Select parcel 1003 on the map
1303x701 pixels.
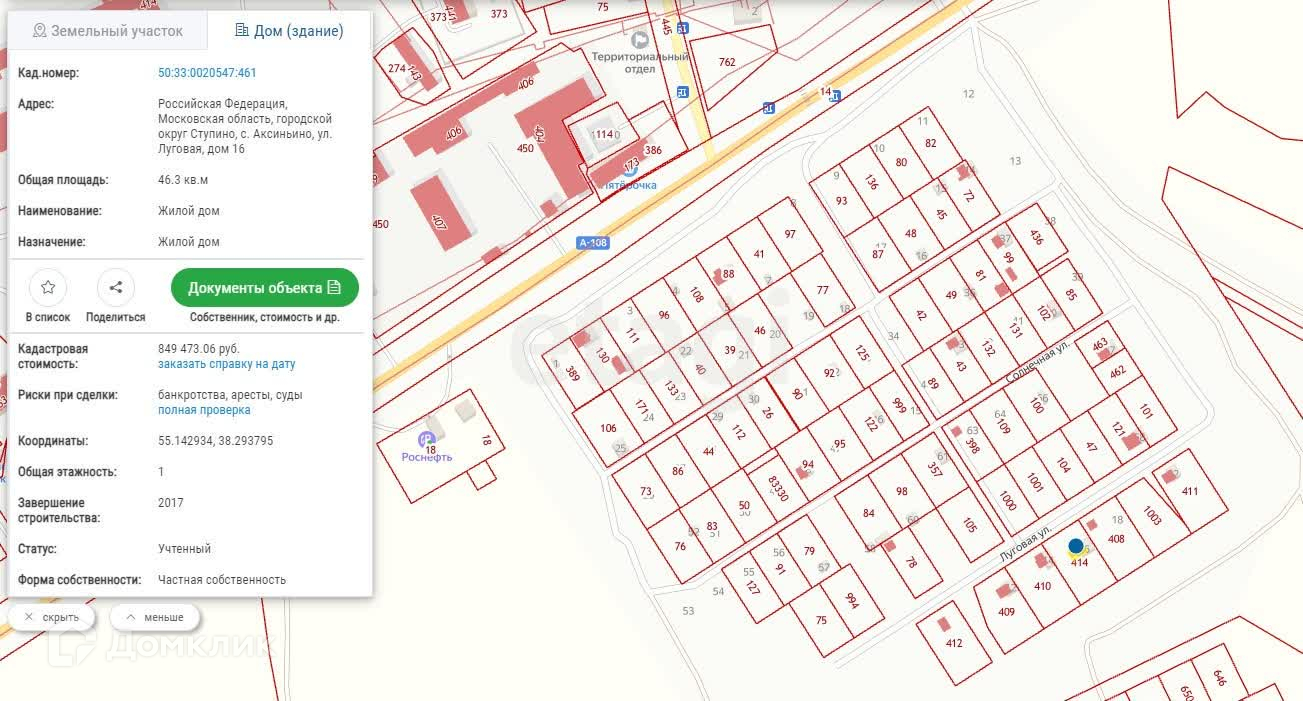click(x=1152, y=516)
